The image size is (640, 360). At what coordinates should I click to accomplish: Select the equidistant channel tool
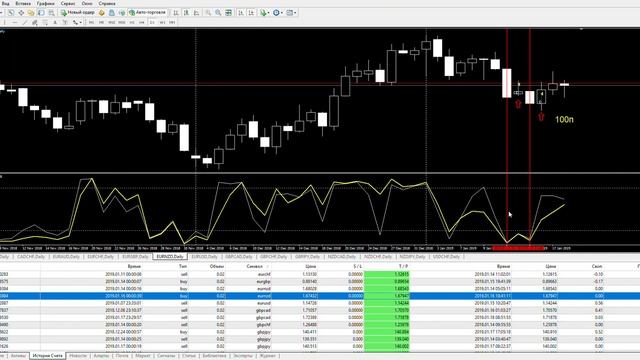pyautogui.click(x=35, y=22)
